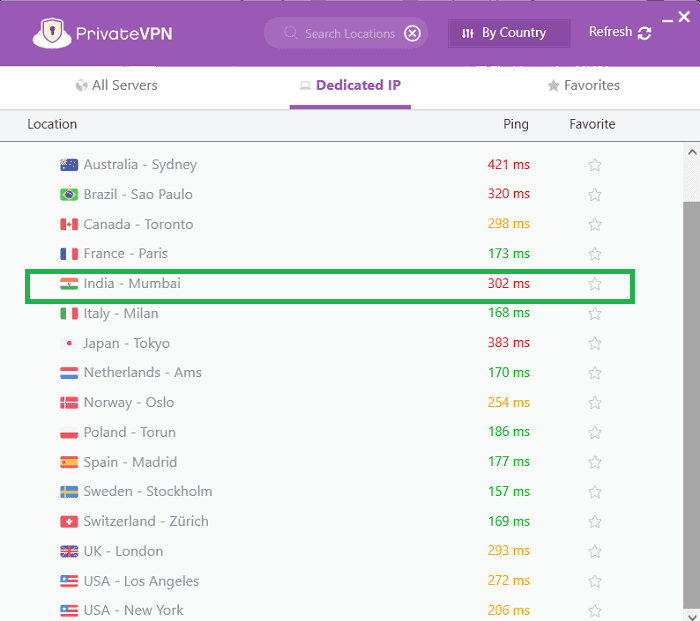
Task: Favorite the India - Mumbai server
Action: (x=595, y=284)
